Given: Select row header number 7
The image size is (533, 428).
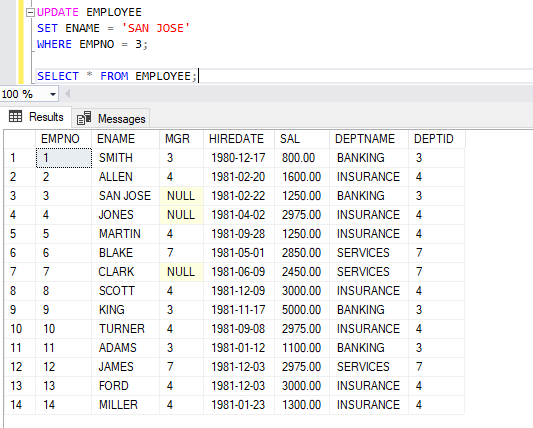Looking at the screenshot, I should 20,272.
